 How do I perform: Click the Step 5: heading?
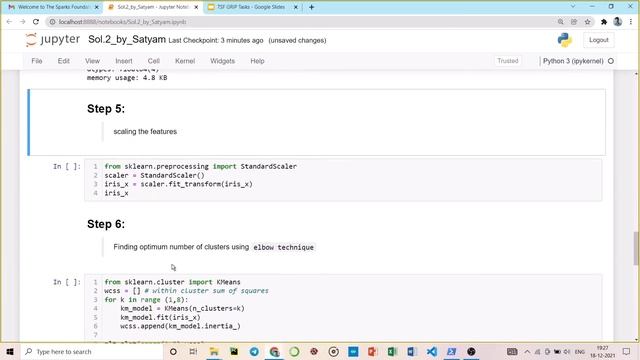tap(106, 109)
